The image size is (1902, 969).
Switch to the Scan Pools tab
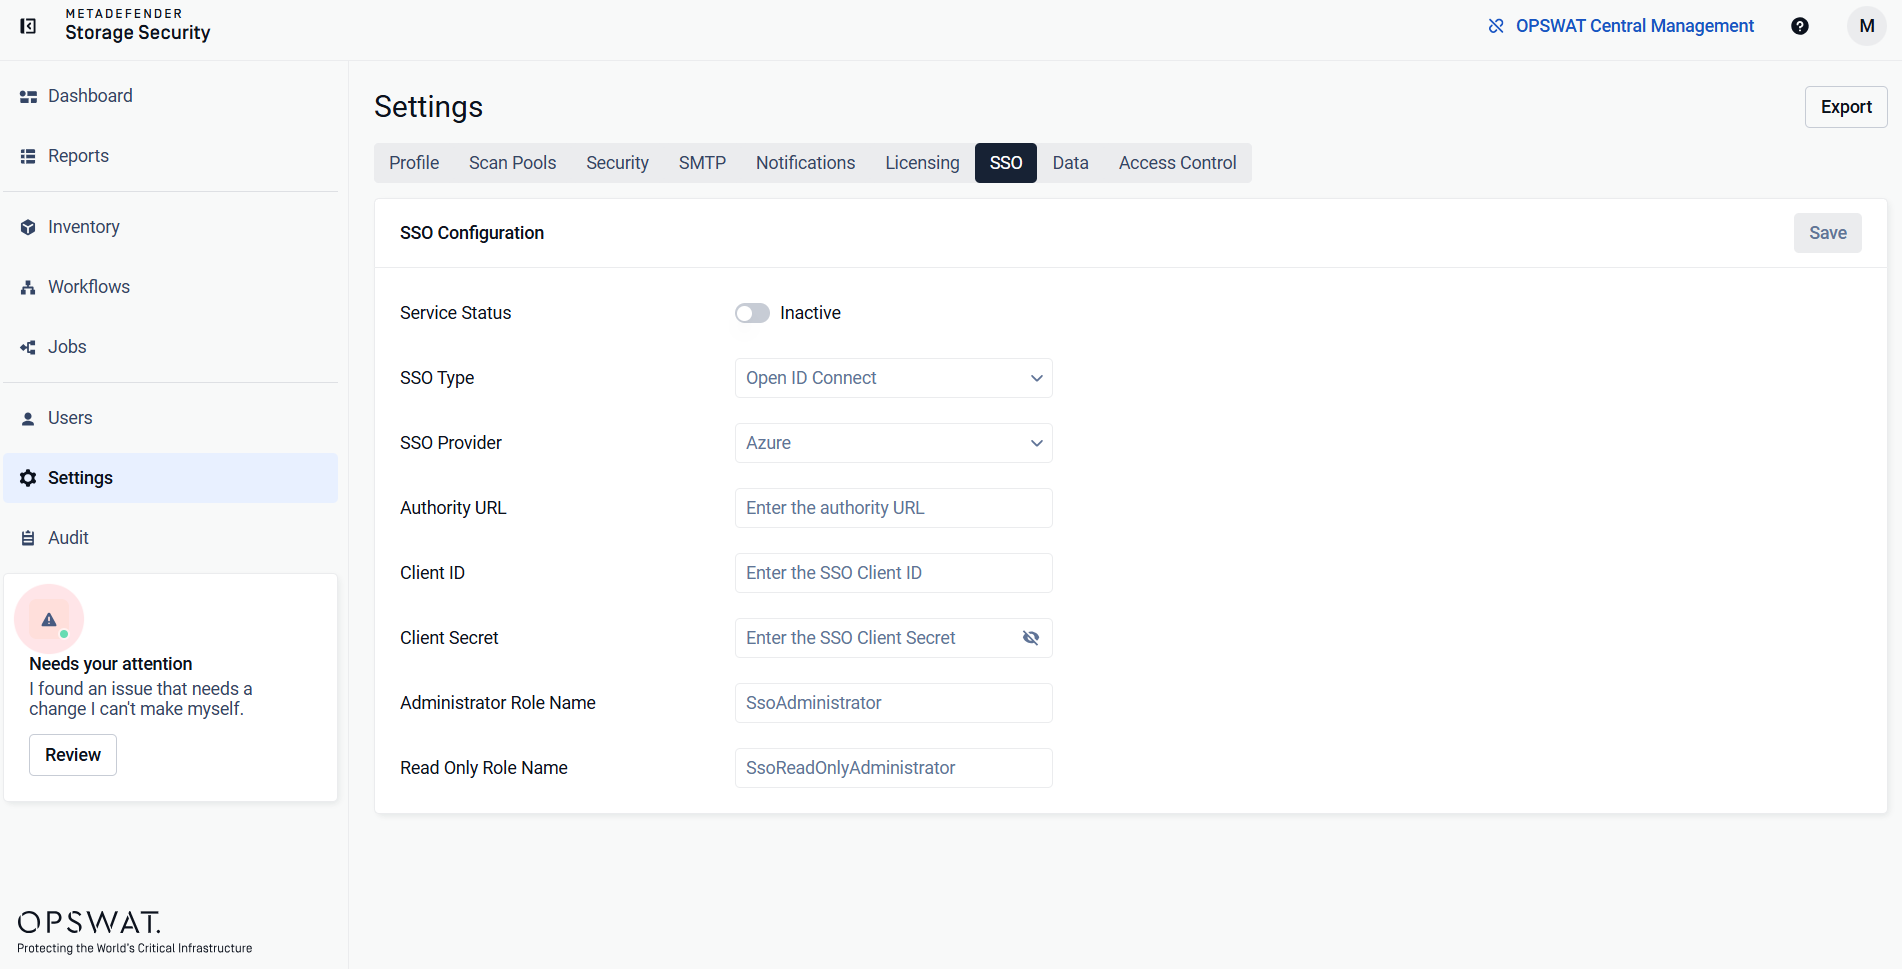point(512,163)
